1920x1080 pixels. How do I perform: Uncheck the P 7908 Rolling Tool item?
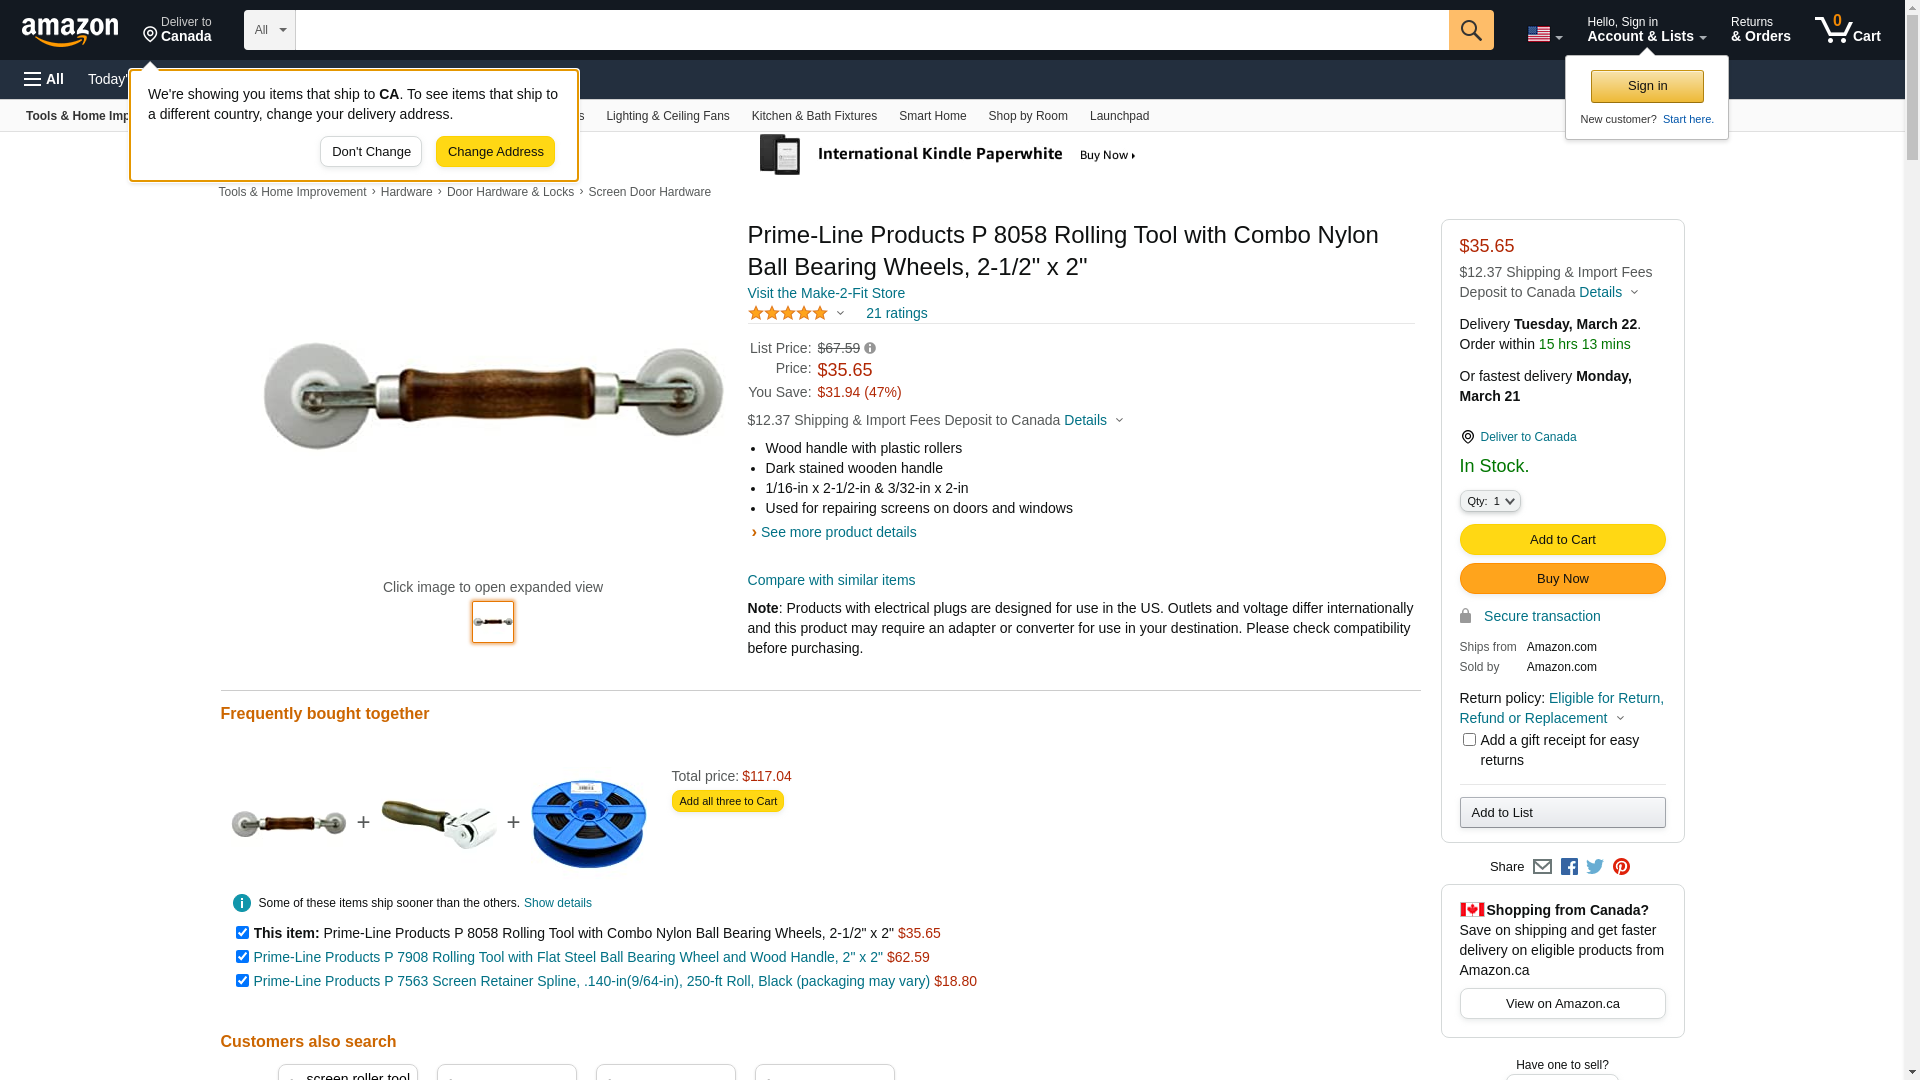(x=242, y=957)
